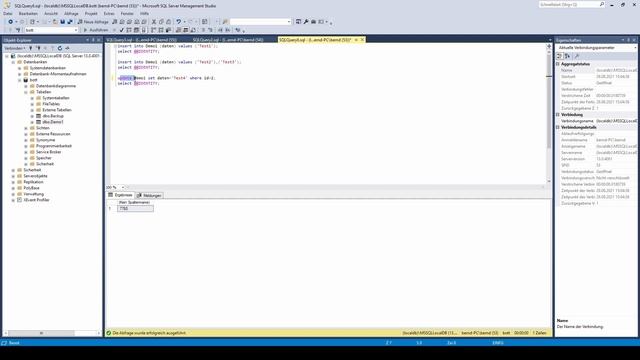Click the categorized sort icon in Eigenschaften
This screenshot has width=640, height=360.
560,56
